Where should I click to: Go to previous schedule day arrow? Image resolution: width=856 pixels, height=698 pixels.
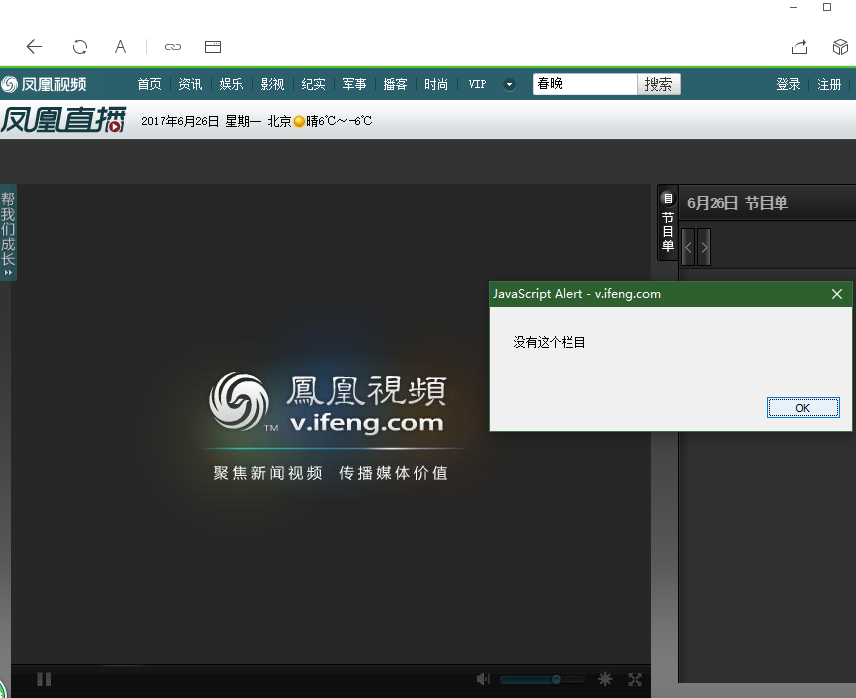[688, 247]
